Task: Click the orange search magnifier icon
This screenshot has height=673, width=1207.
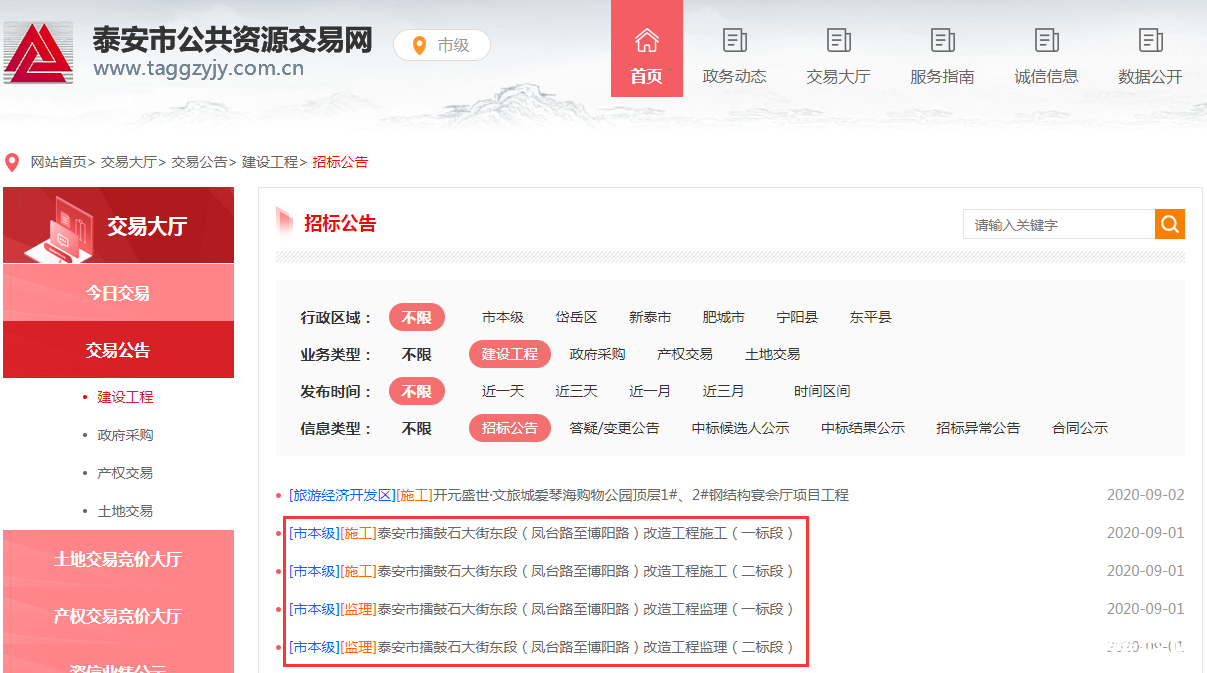Action: (x=1170, y=224)
